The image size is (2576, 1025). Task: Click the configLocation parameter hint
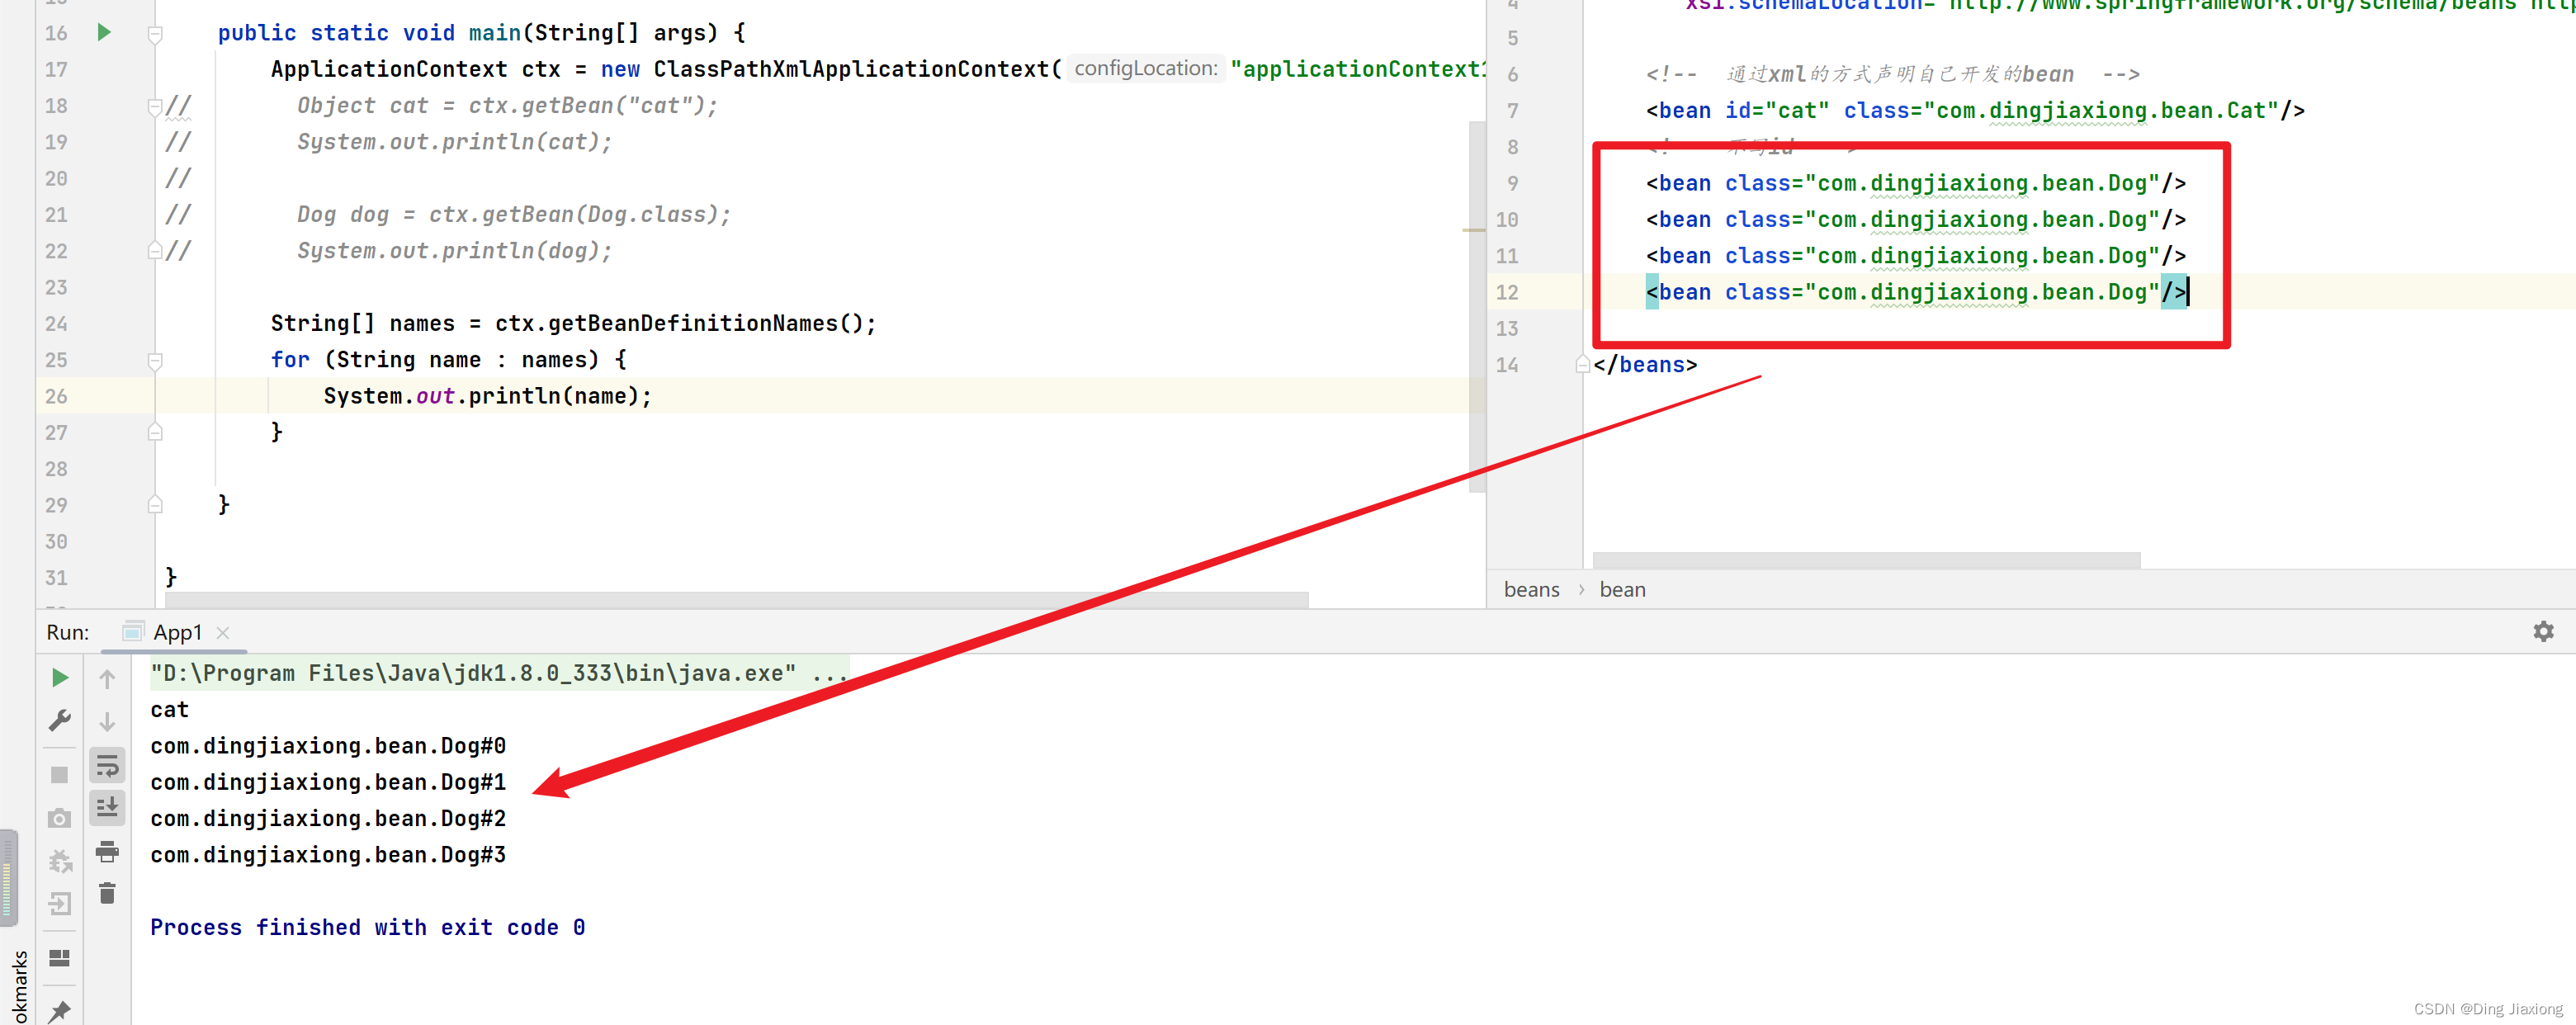pos(1146,68)
